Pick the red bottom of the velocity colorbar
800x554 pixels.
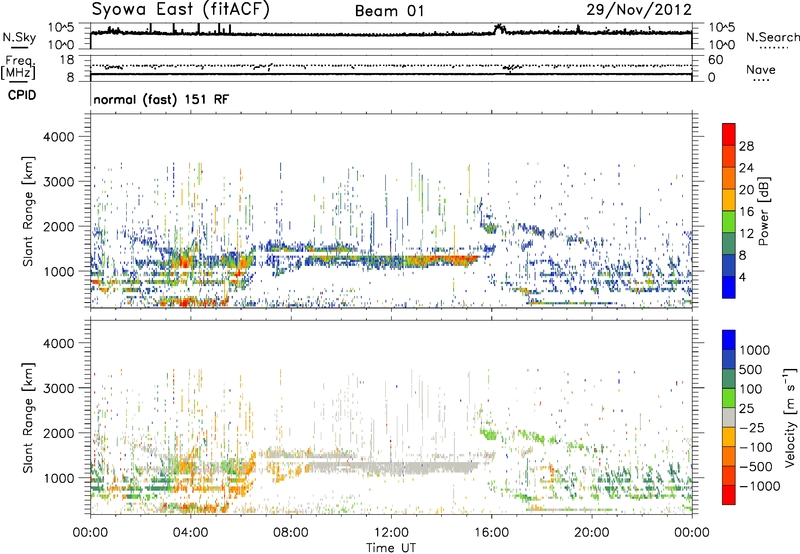(x=729, y=495)
